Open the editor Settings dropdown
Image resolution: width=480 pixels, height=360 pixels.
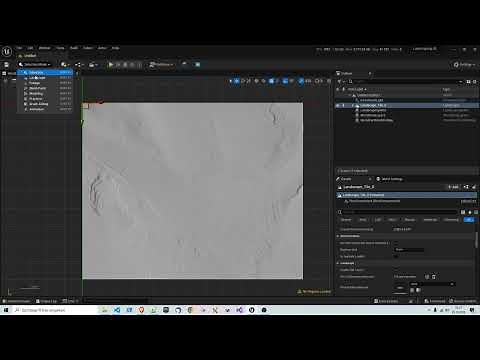coord(464,65)
